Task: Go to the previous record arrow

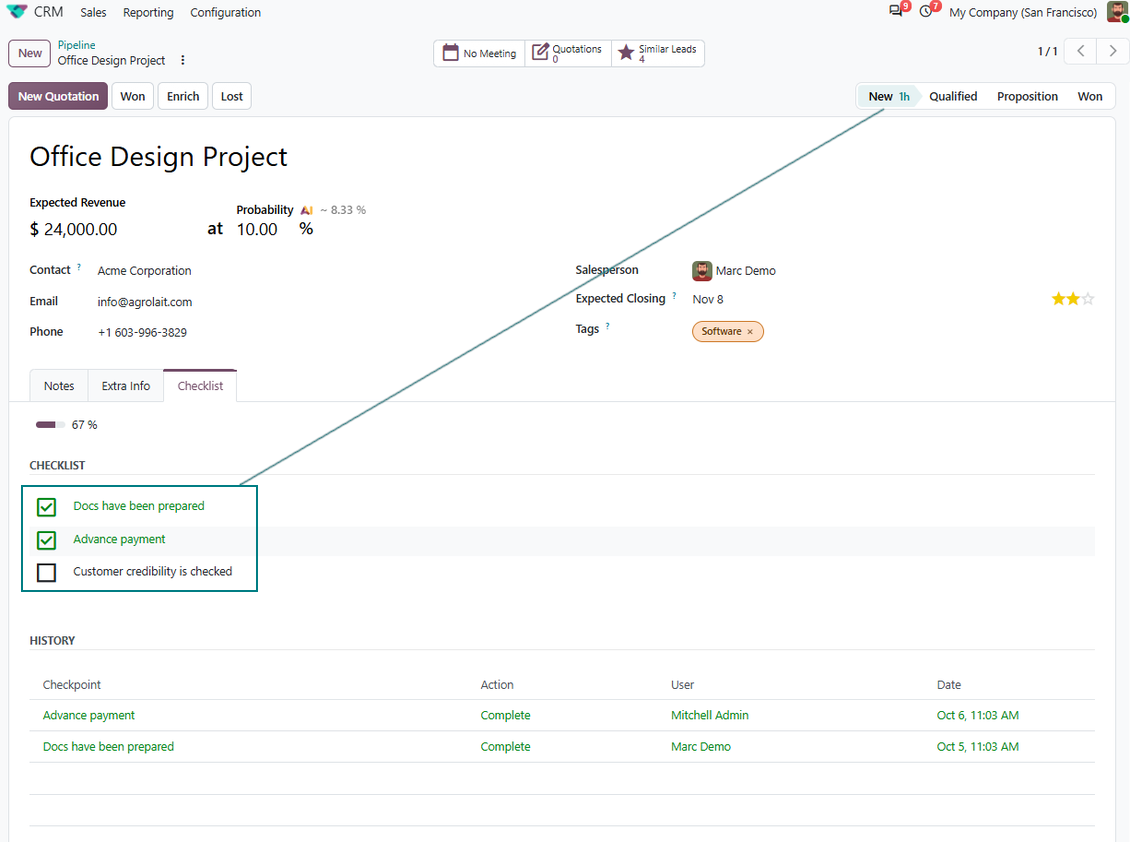Action: [1080, 51]
